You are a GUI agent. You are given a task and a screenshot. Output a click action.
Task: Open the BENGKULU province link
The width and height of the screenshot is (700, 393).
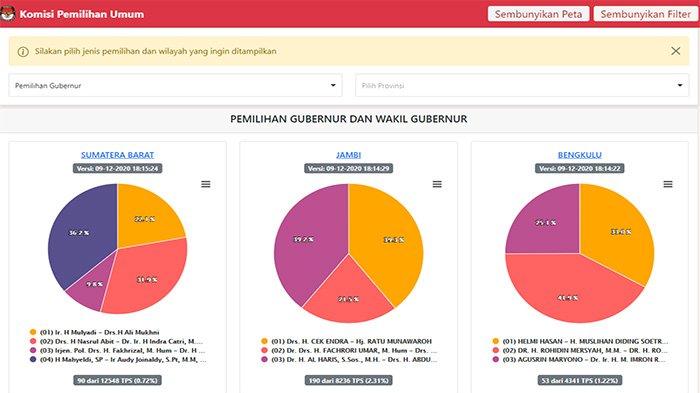point(579,155)
